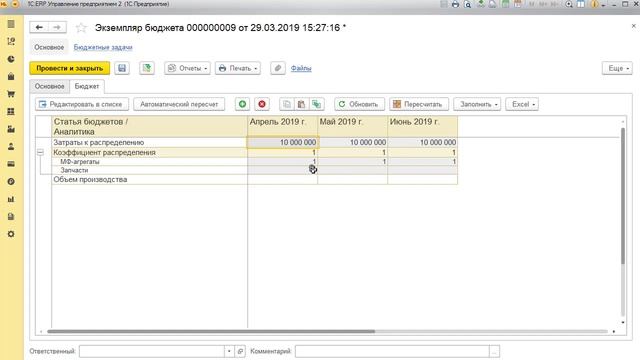Open the Файлы link
Viewport: 640px width, 360px height.
tap(301, 68)
